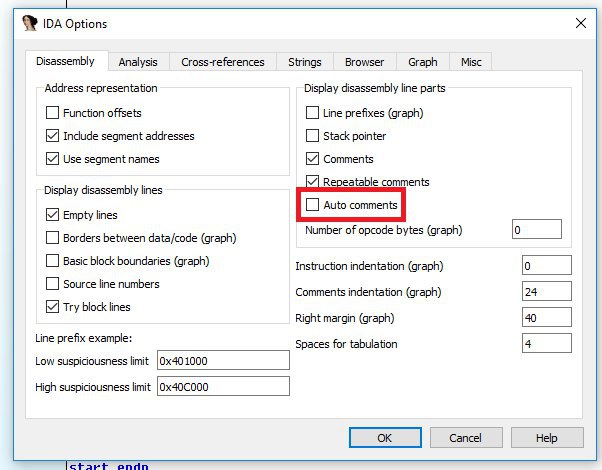Switch to the Analysis tab
The height and width of the screenshot is (470, 602).
(x=138, y=62)
